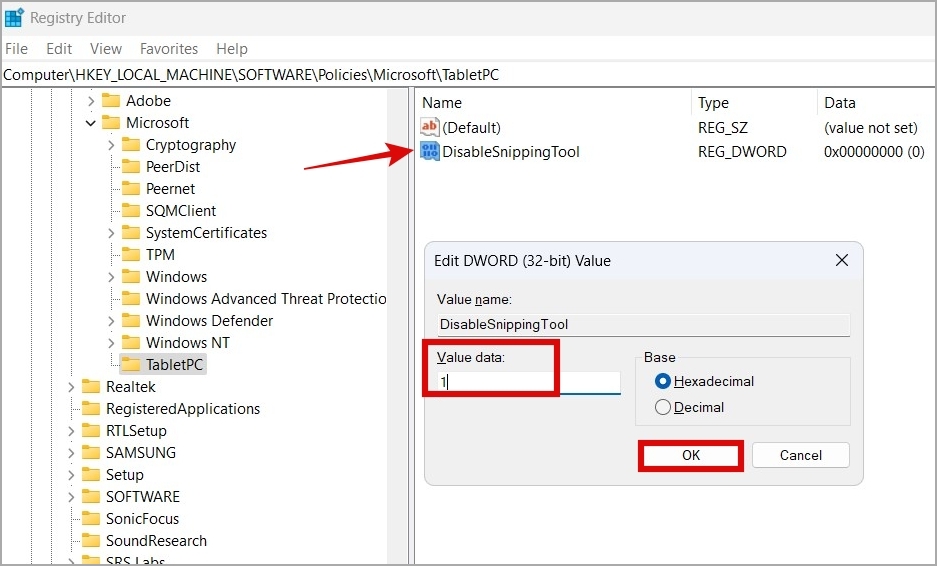Click the SQMClient folder icon
937x566 pixels.
[130, 210]
